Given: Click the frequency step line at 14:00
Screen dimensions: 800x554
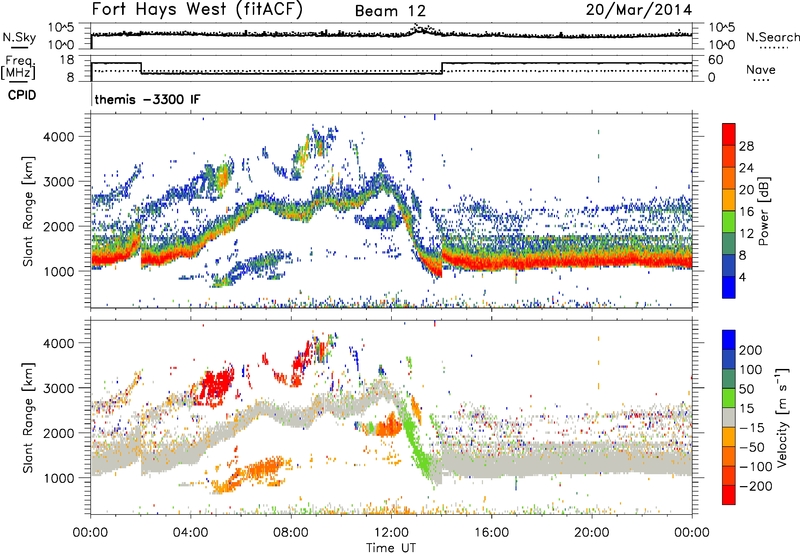Looking at the screenshot, I should pyautogui.click(x=442, y=68).
